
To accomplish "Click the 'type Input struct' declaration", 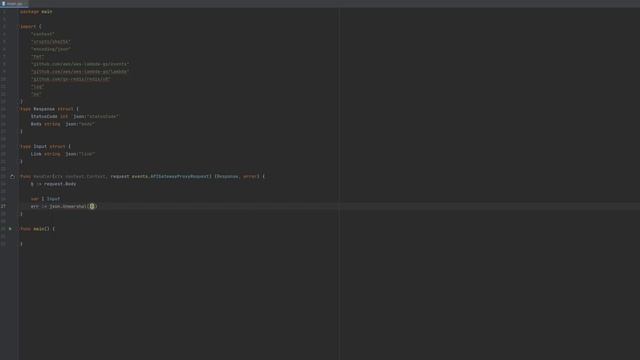I will [45, 146].
